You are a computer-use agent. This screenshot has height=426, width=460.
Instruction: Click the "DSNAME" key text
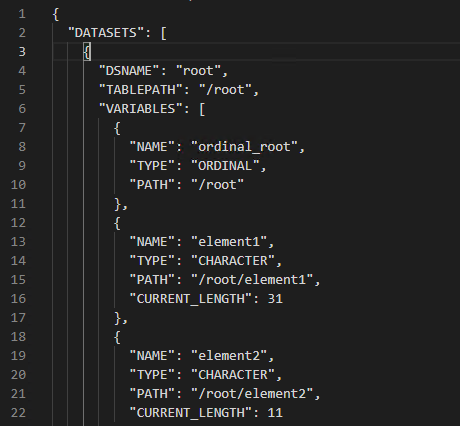tap(129, 71)
